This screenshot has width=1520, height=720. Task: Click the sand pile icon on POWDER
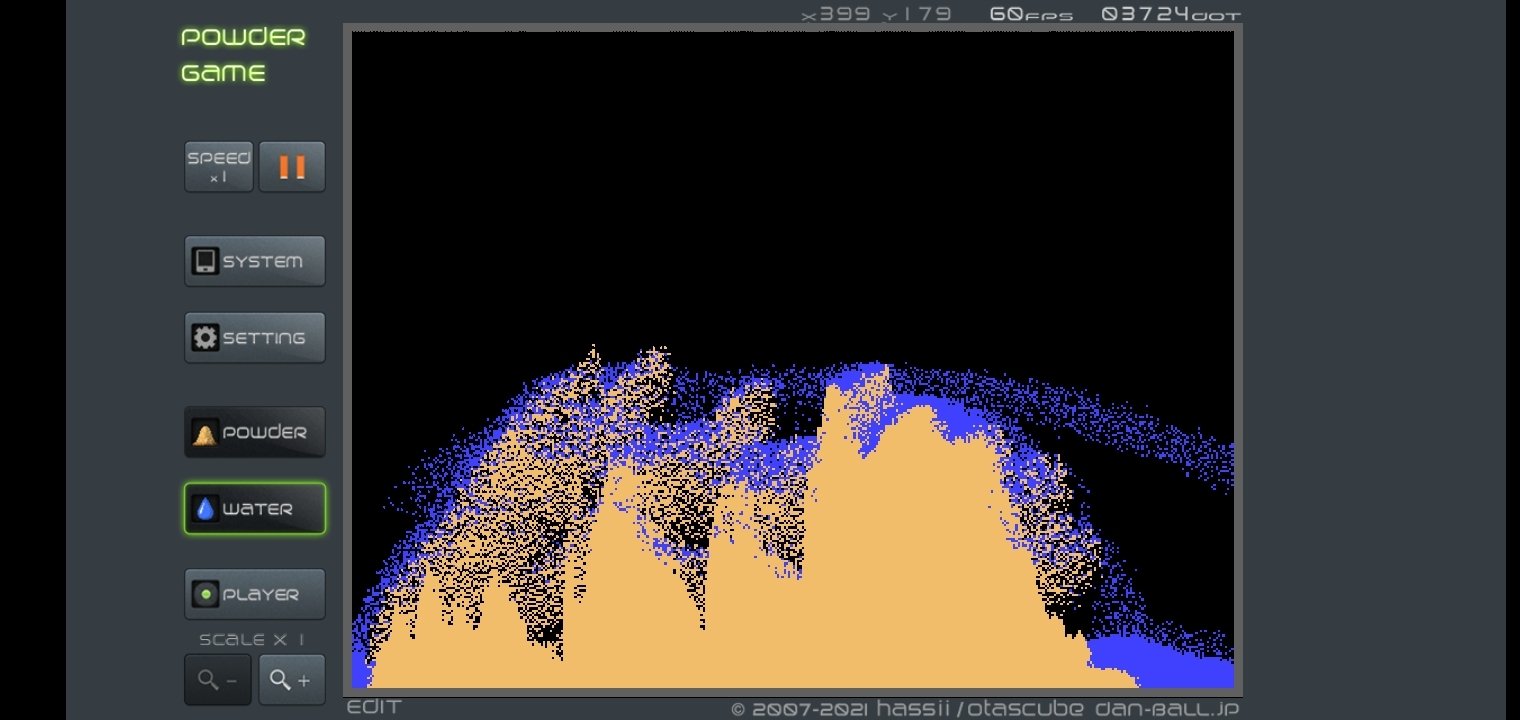(205, 433)
